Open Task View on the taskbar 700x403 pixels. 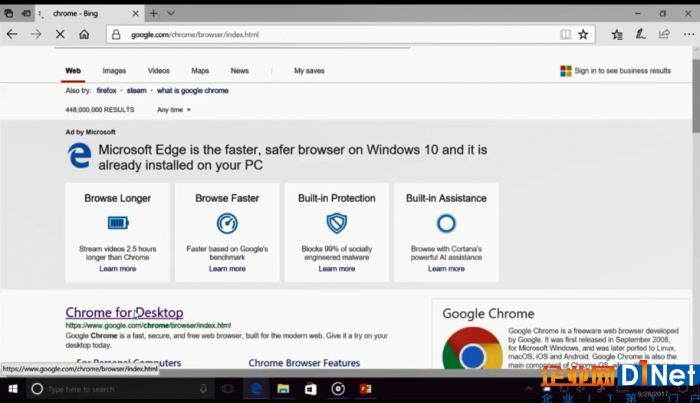click(x=228, y=389)
